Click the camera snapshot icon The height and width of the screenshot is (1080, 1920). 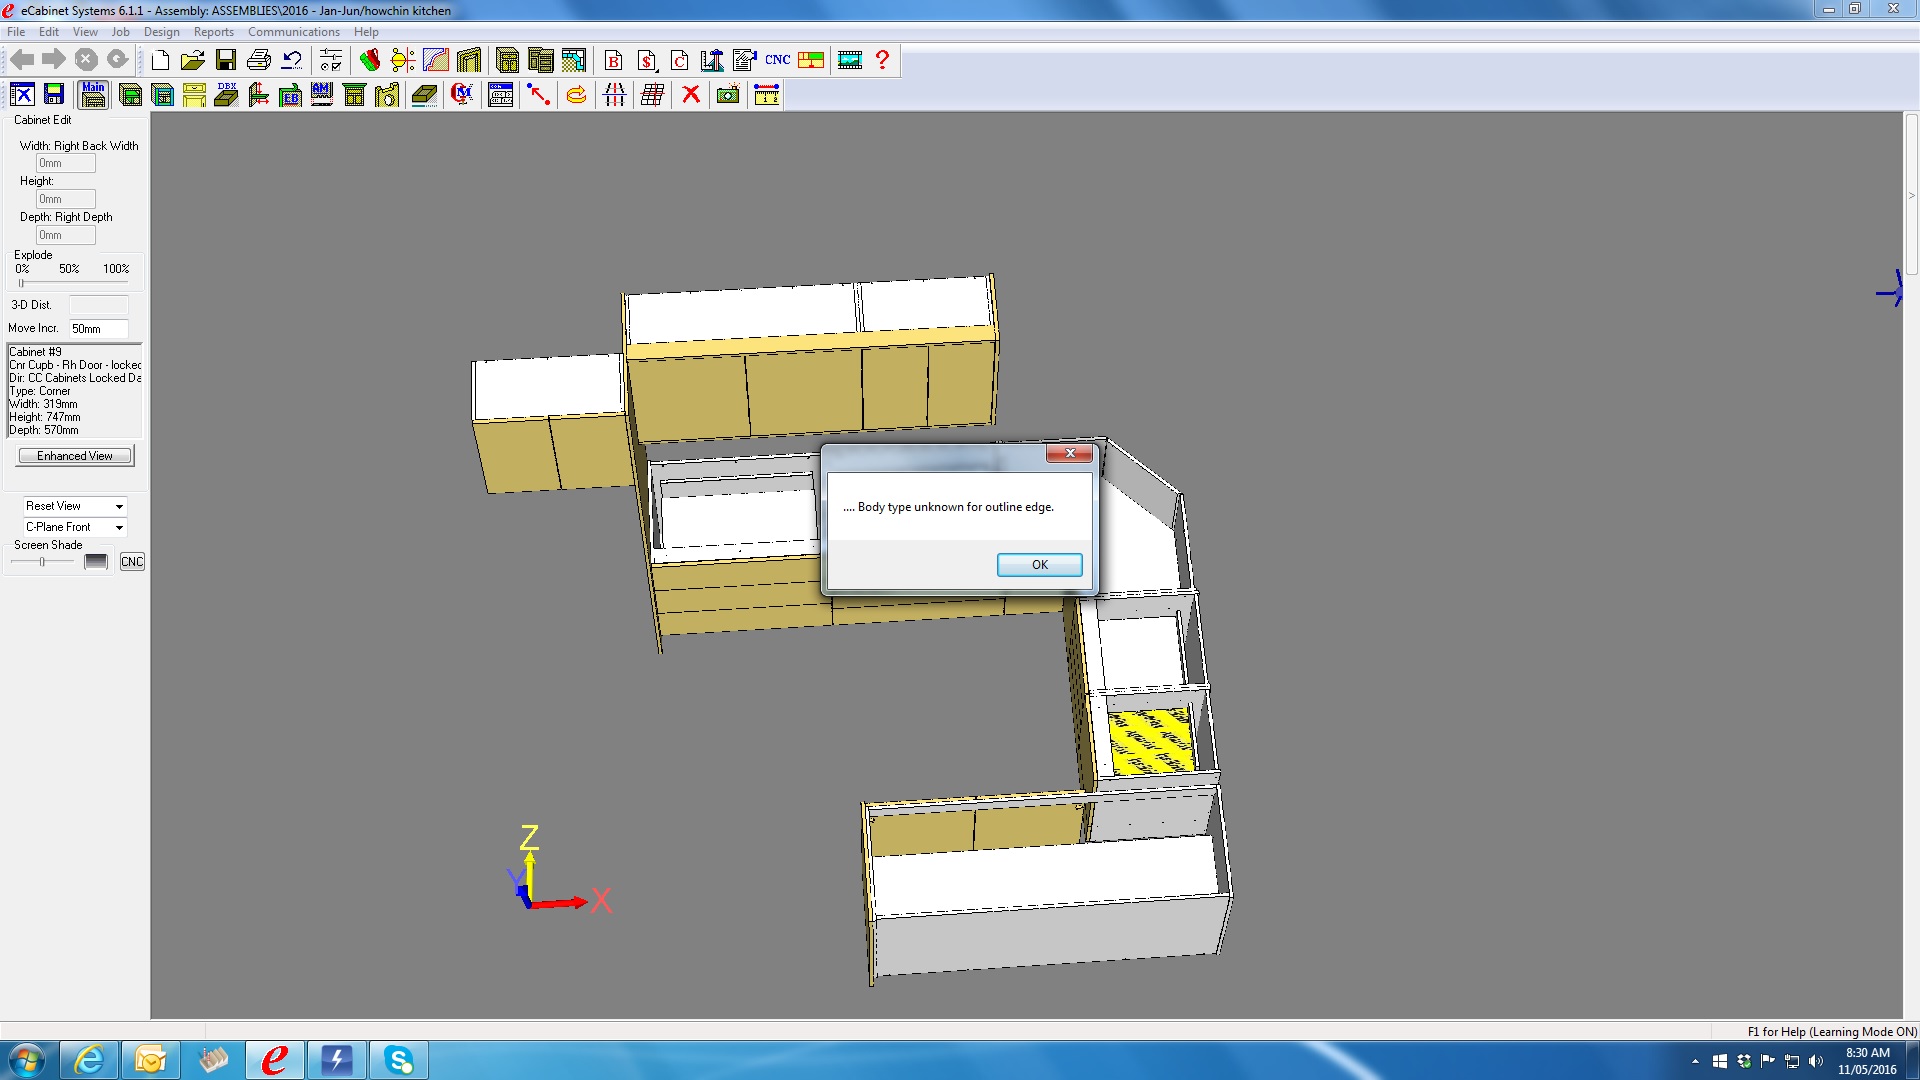pos(728,94)
